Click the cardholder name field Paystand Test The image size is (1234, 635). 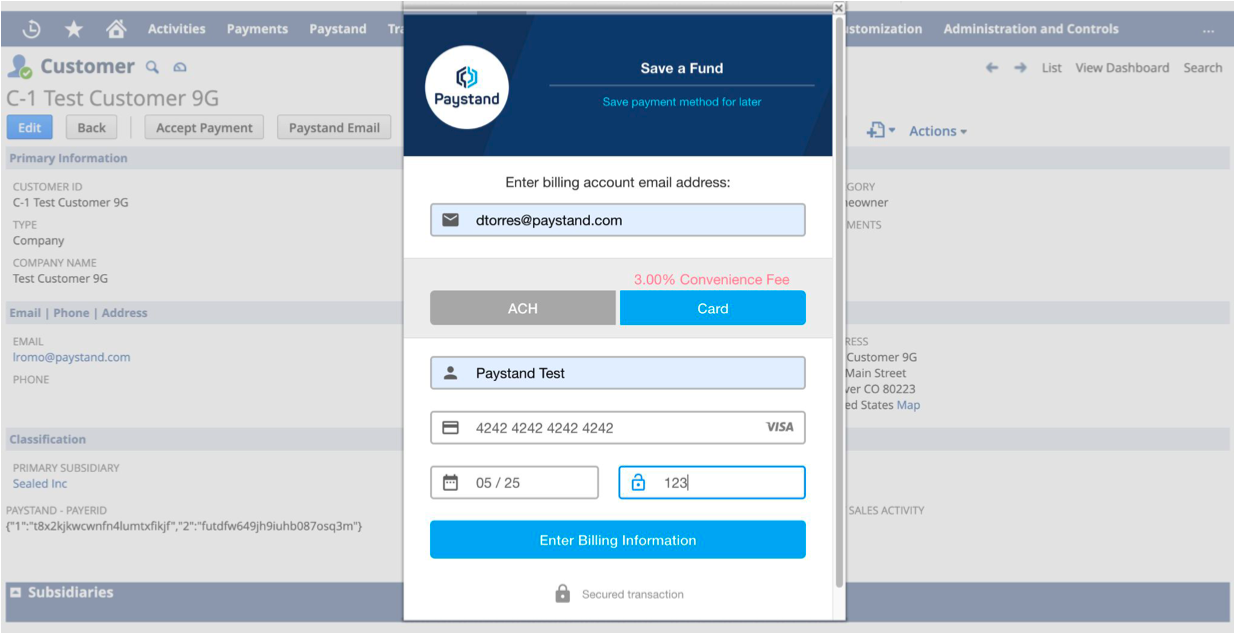pos(618,373)
